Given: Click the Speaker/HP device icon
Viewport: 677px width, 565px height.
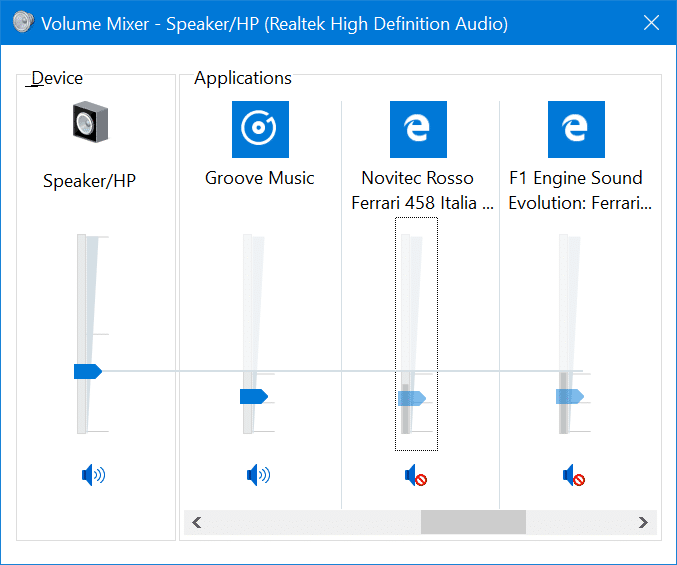Looking at the screenshot, I should pyautogui.click(x=90, y=122).
